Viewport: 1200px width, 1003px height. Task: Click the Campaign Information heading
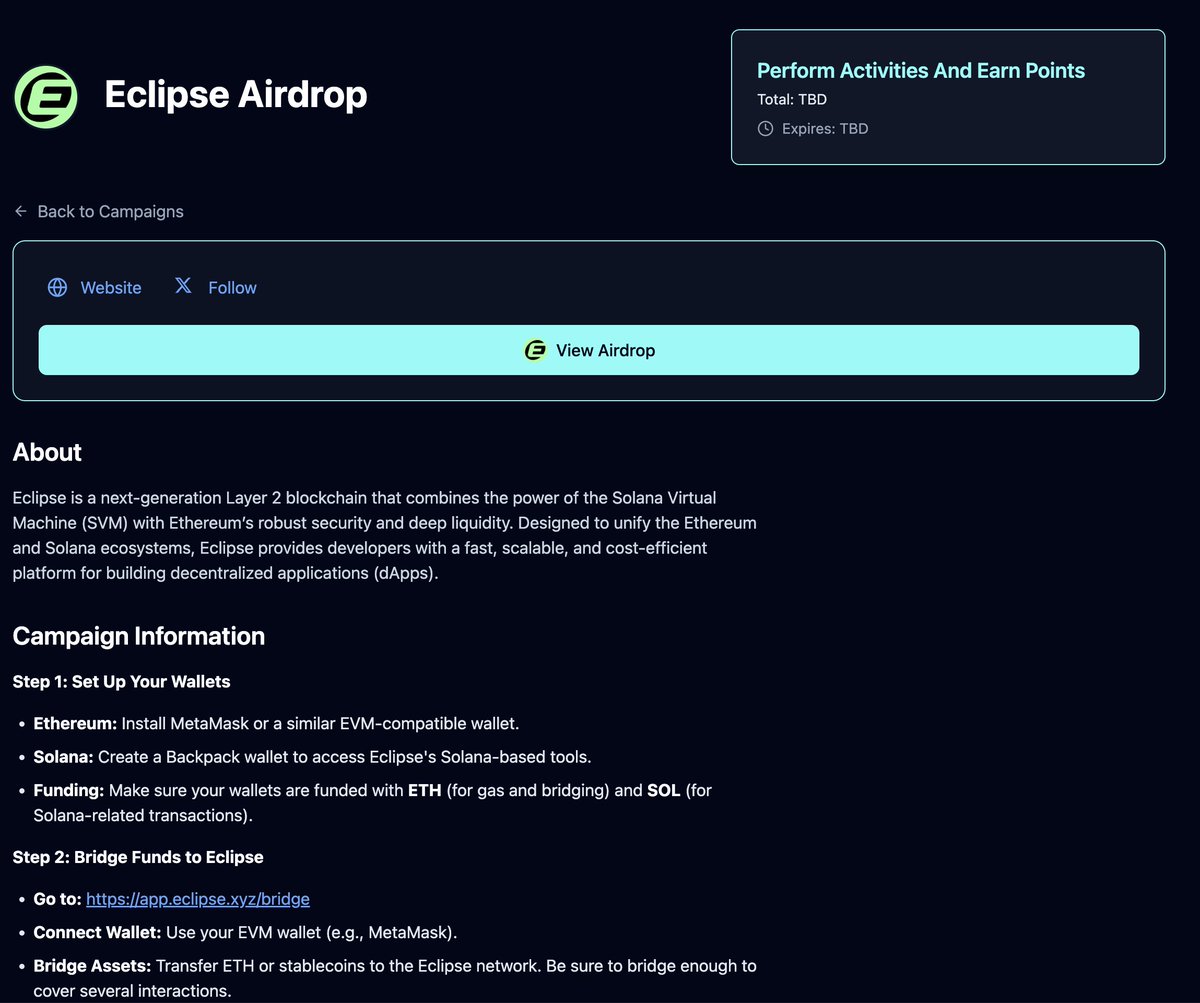pyautogui.click(x=139, y=637)
